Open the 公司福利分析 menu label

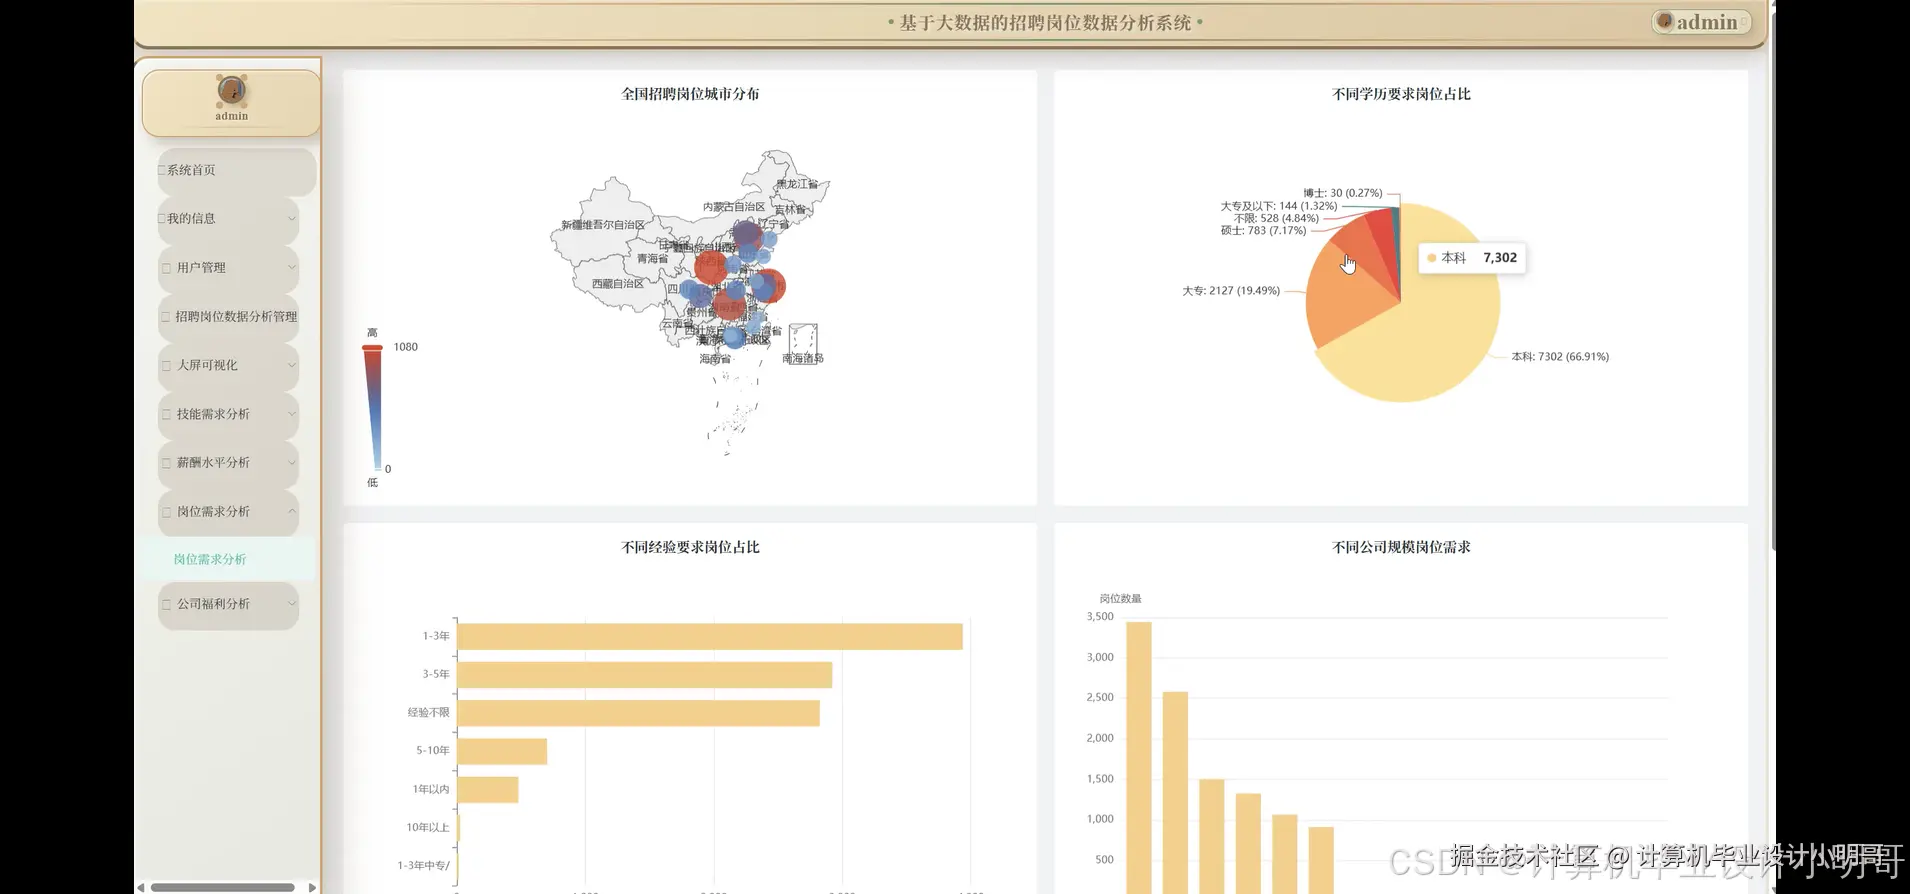point(213,604)
